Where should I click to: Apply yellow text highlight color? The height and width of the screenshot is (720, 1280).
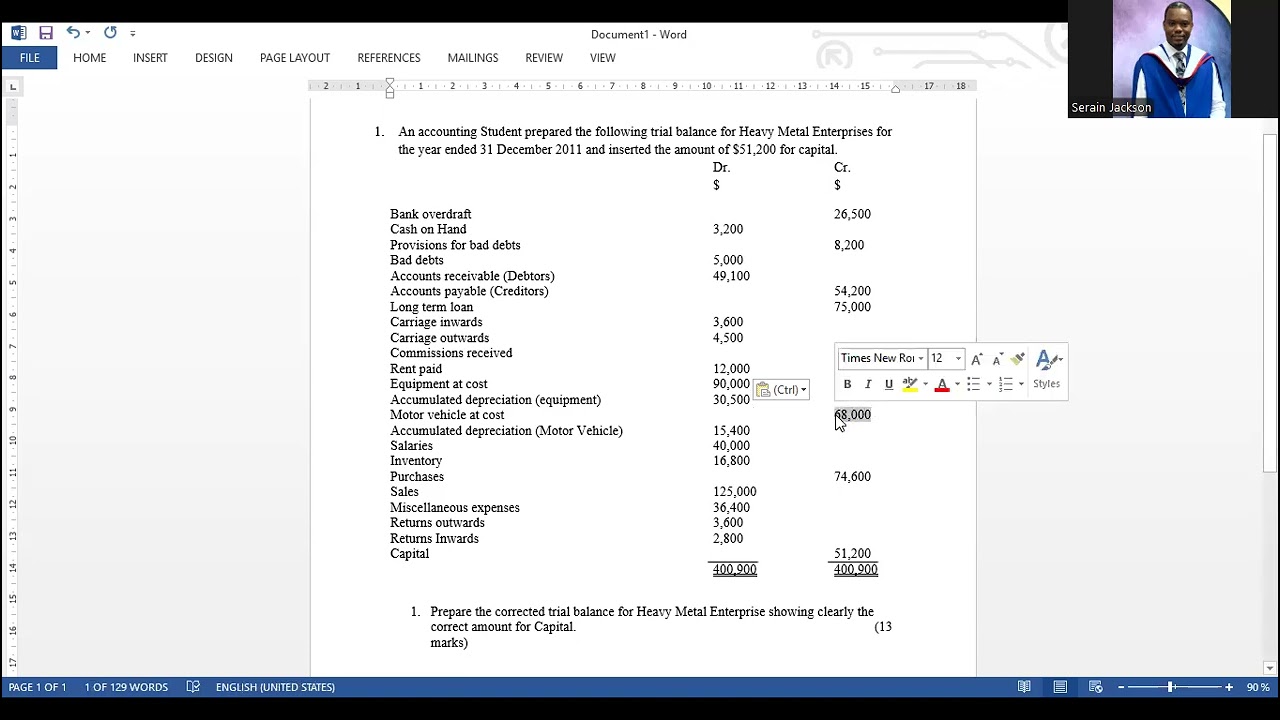click(909, 384)
